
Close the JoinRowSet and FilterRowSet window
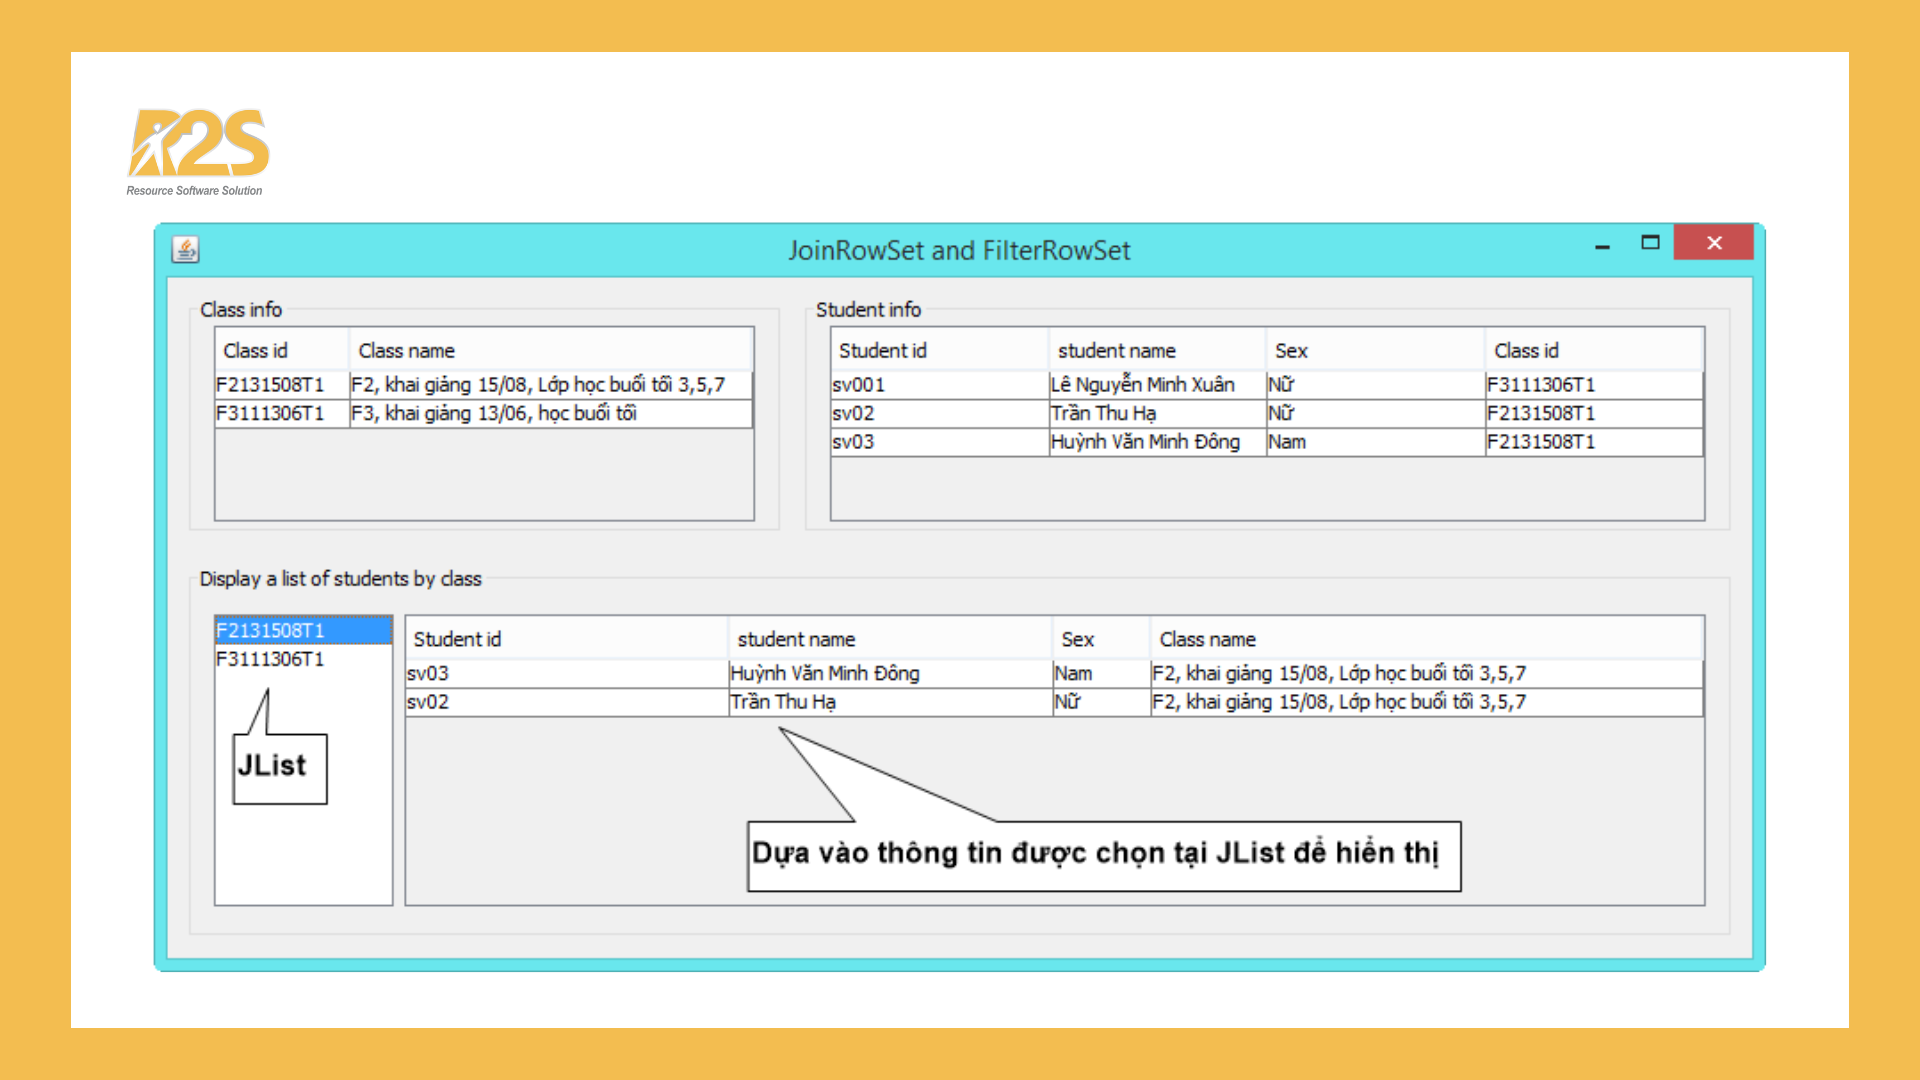coord(1713,243)
